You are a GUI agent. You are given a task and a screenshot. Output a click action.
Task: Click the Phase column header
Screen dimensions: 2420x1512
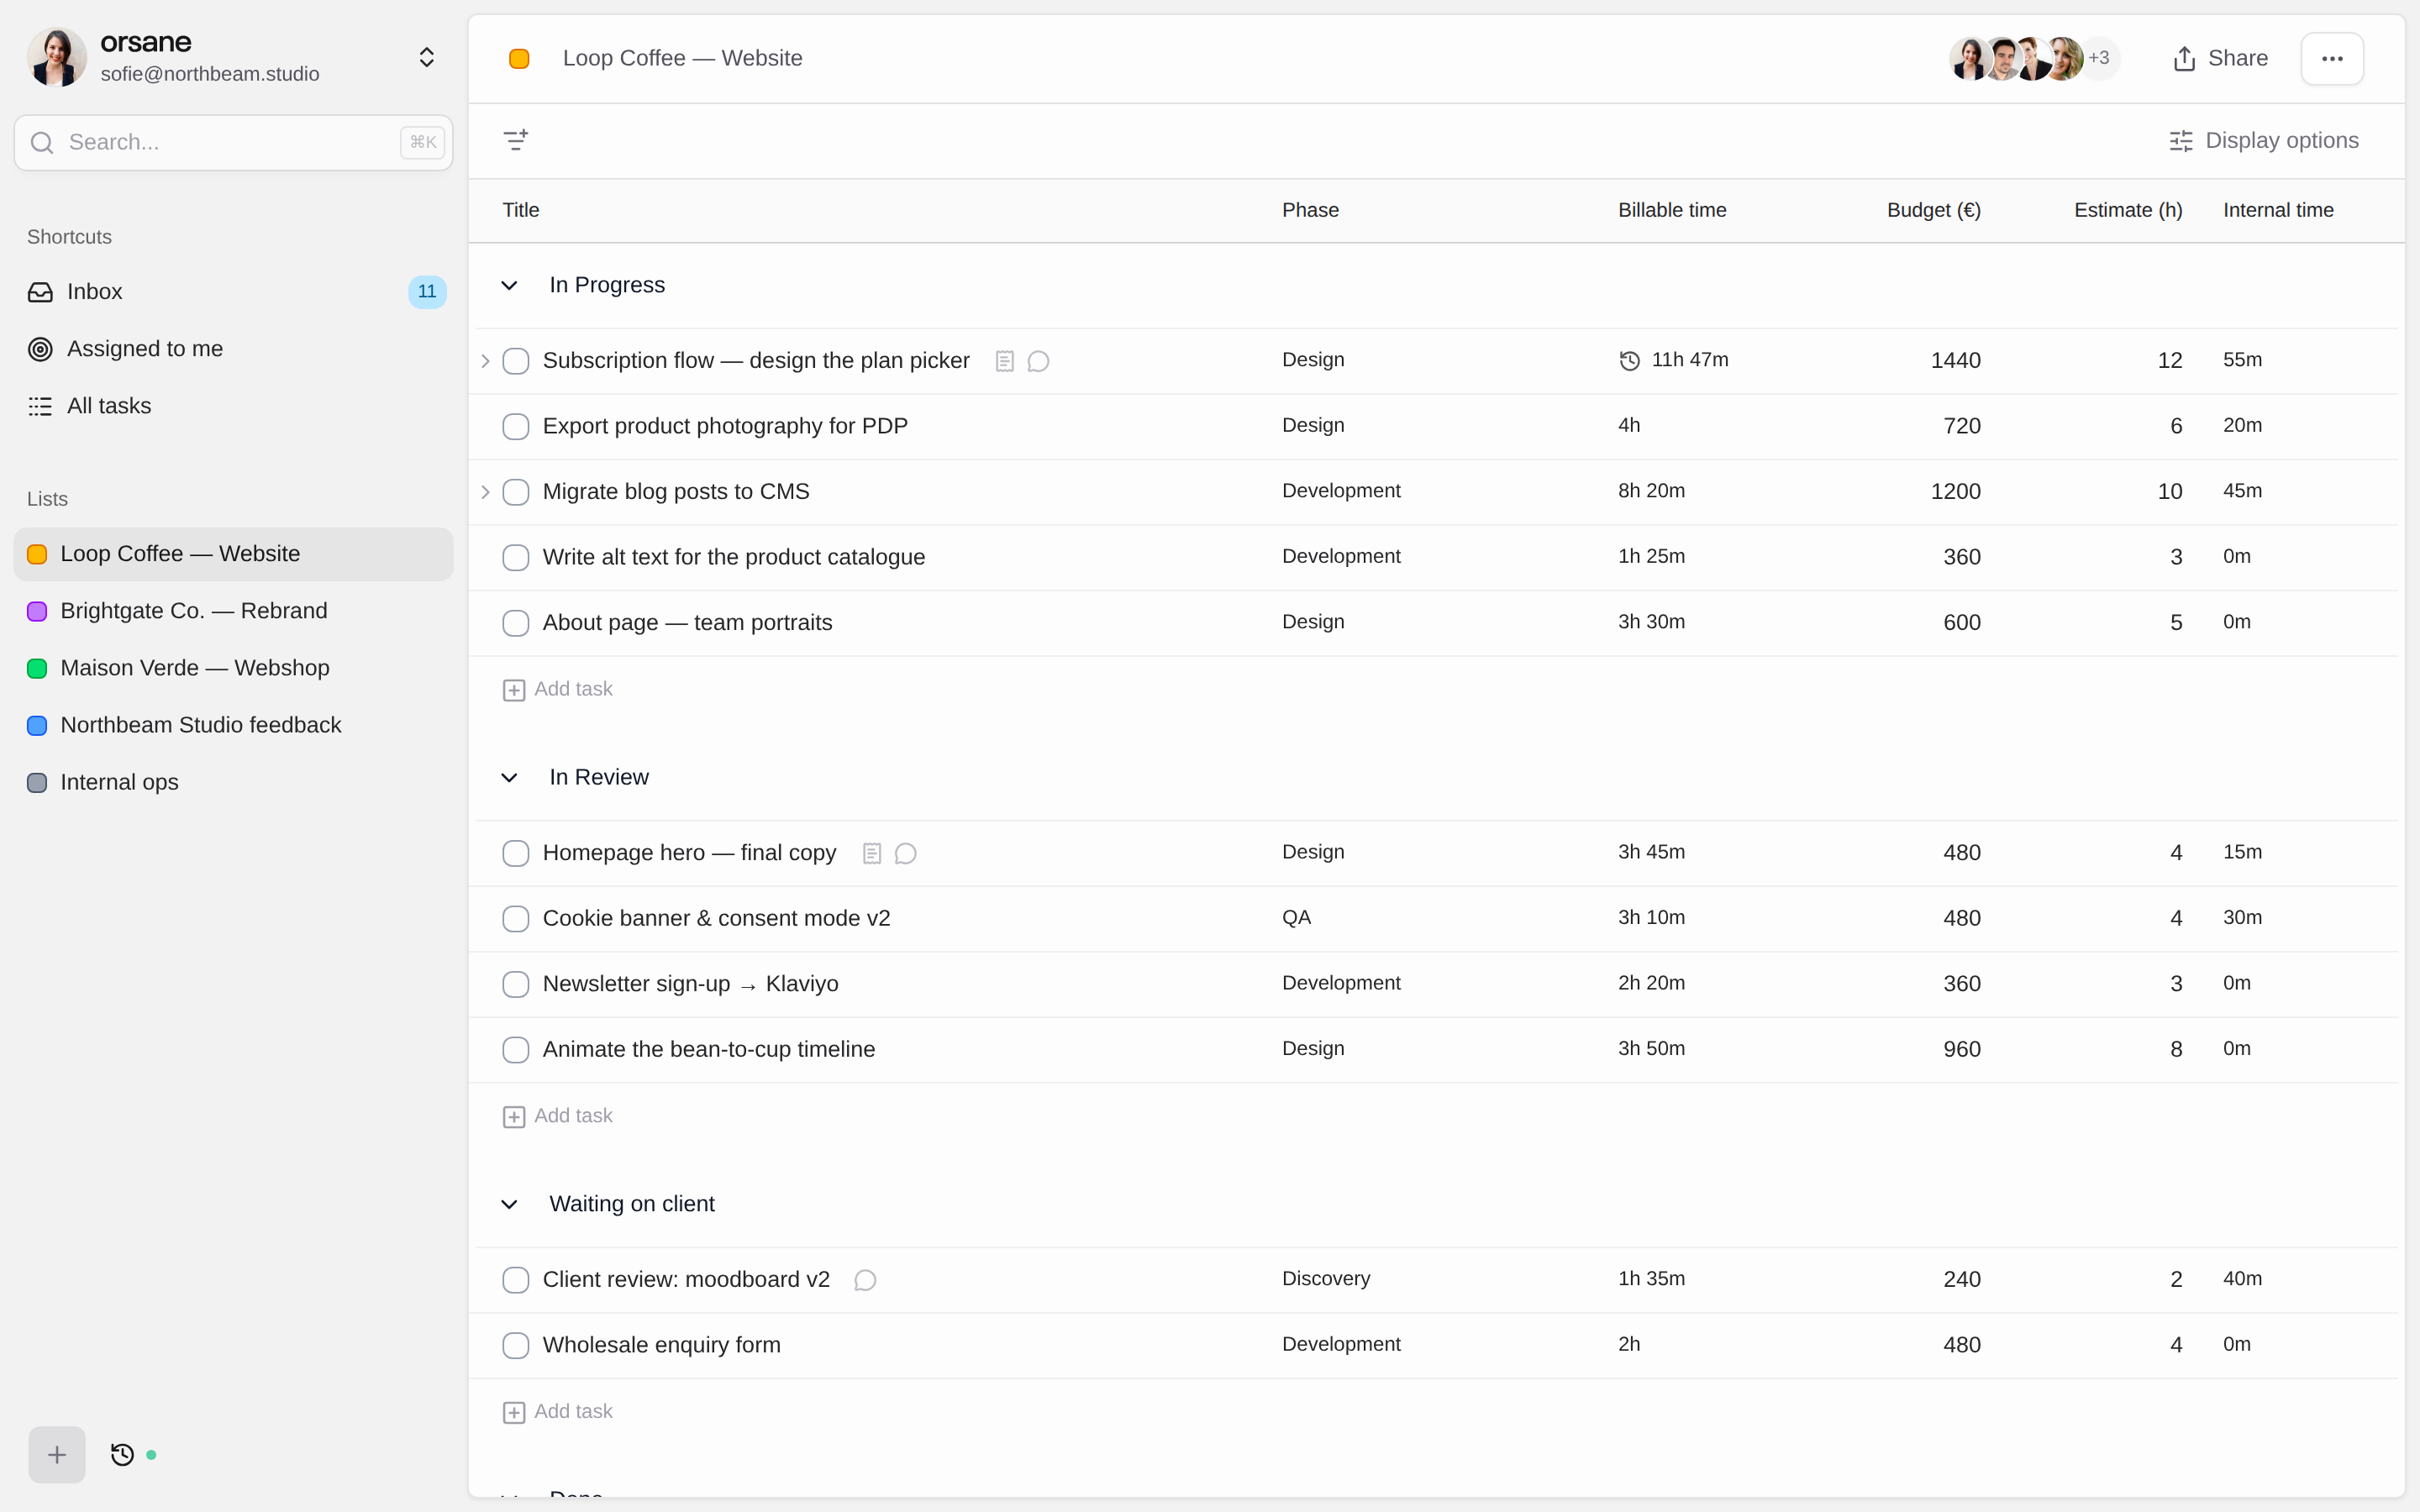[x=1310, y=210]
